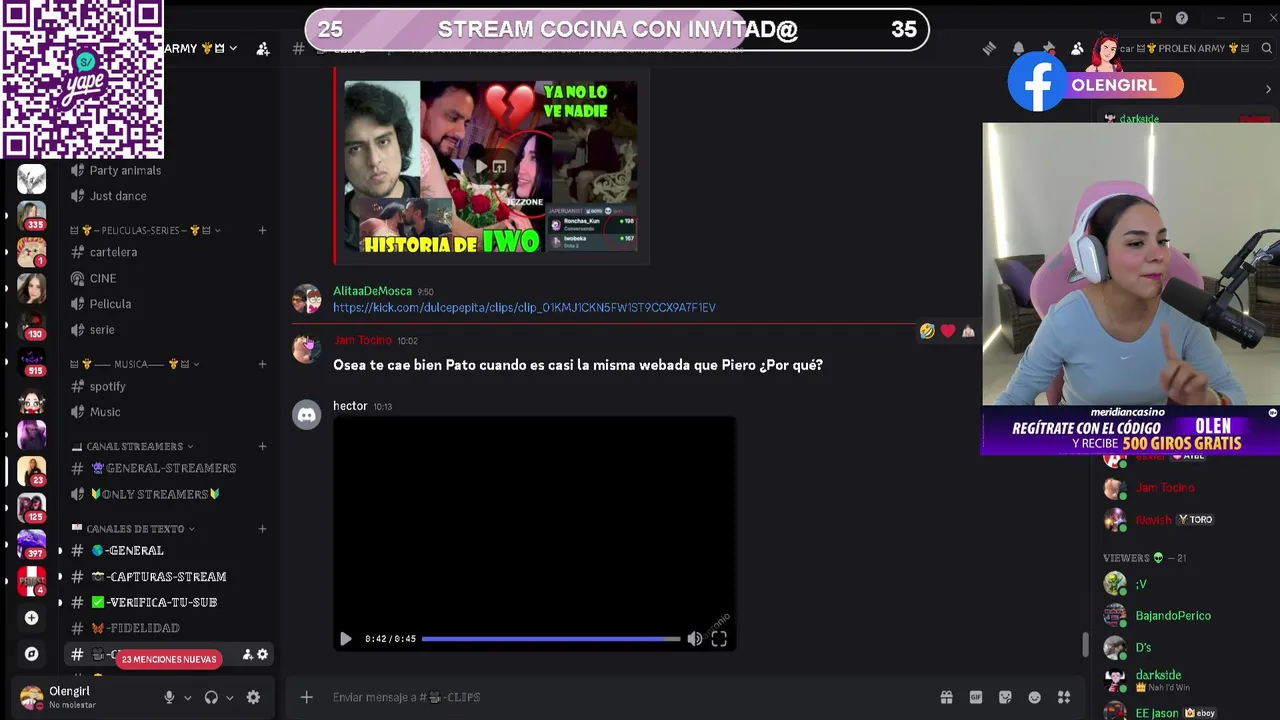Collapse the PELICULAS-SERIES category
Viewport: 1280px width, 720px height.
point(146,230)
